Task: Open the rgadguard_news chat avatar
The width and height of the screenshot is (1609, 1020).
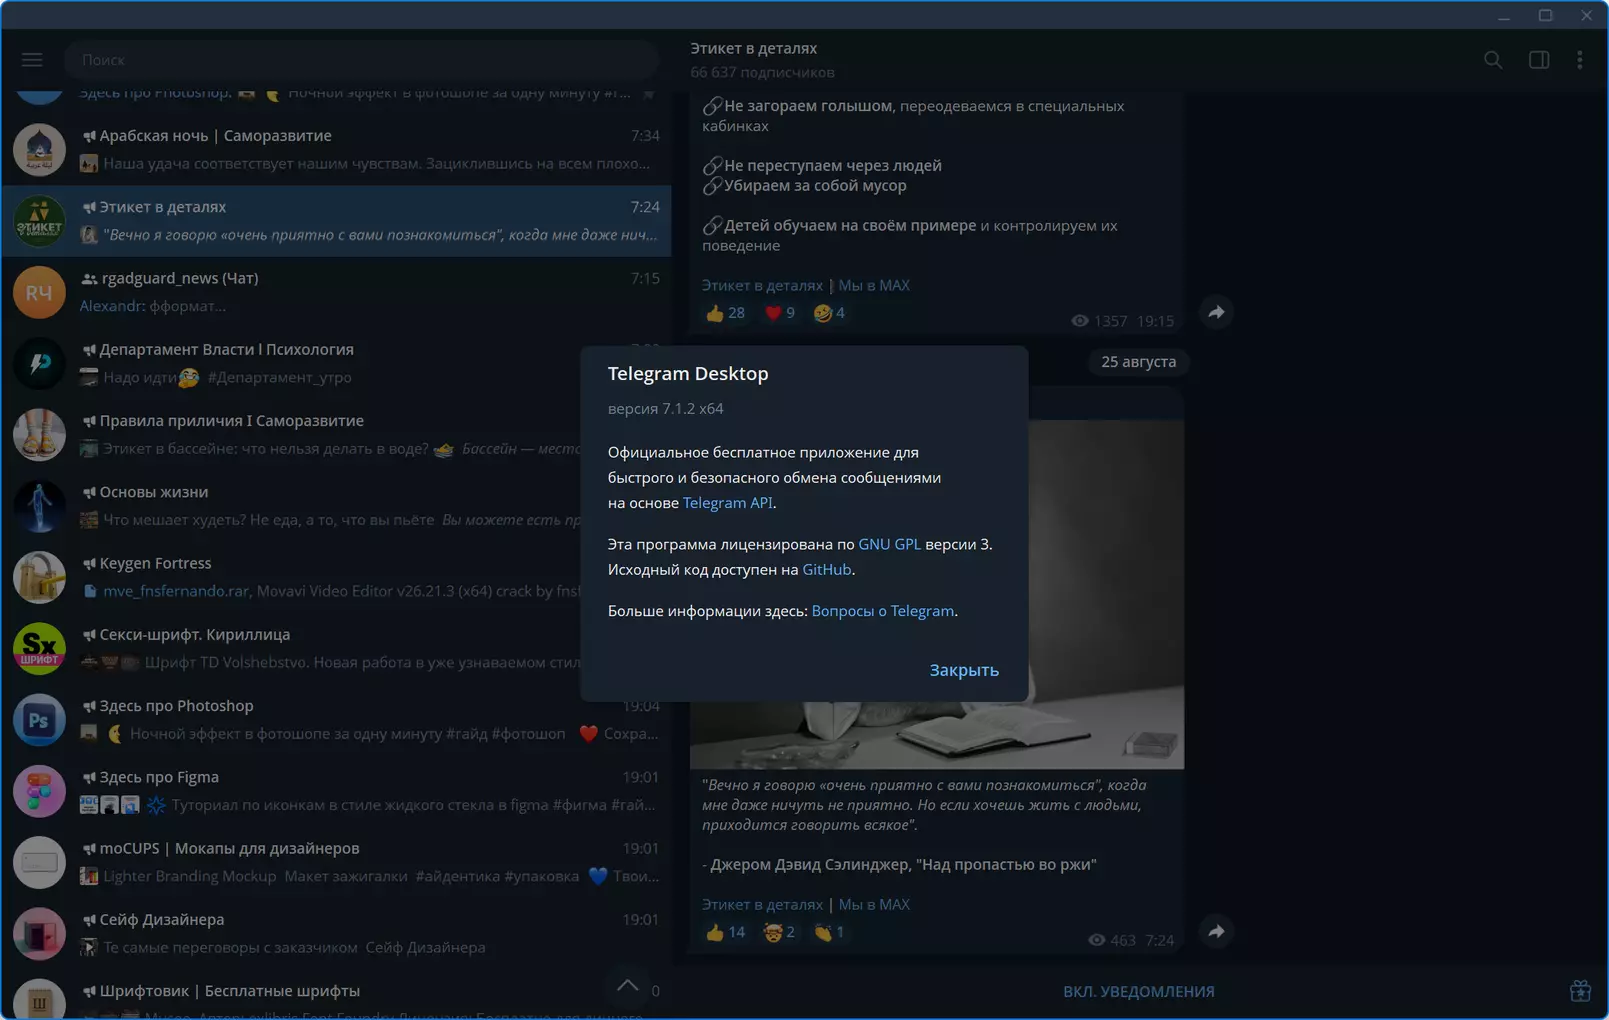Action: click(39, 292)
